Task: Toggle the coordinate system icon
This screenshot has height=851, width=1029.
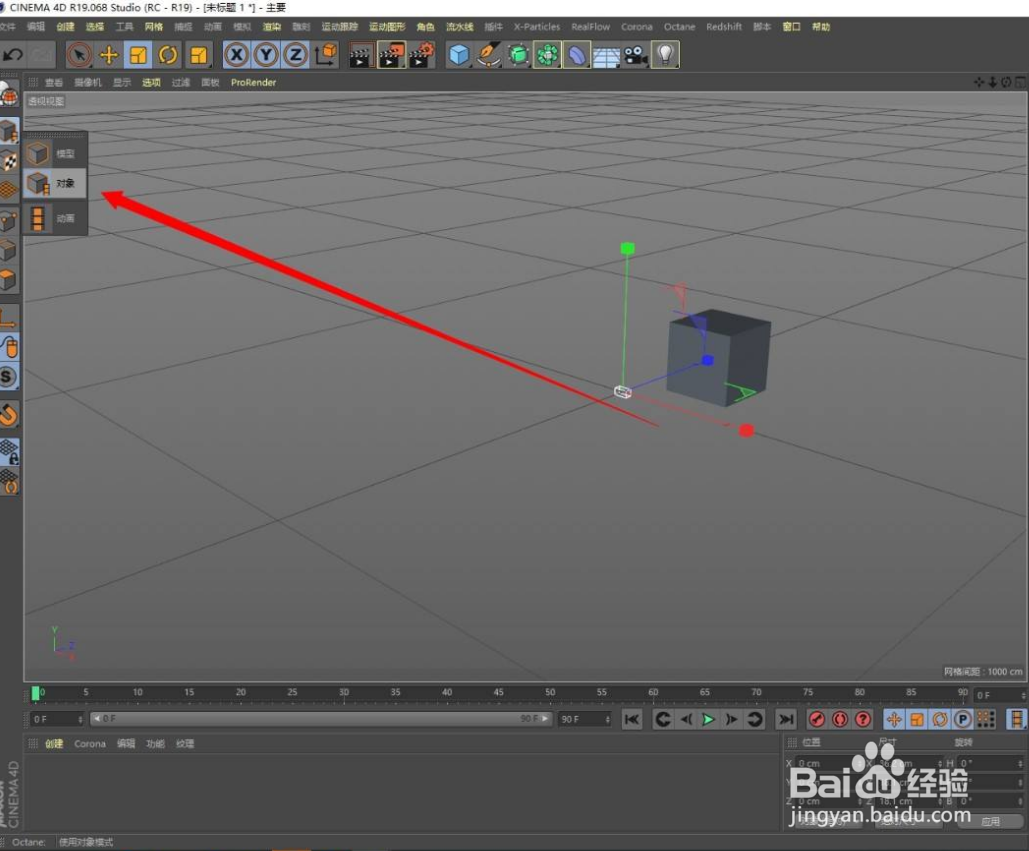Action: [326, 55]
